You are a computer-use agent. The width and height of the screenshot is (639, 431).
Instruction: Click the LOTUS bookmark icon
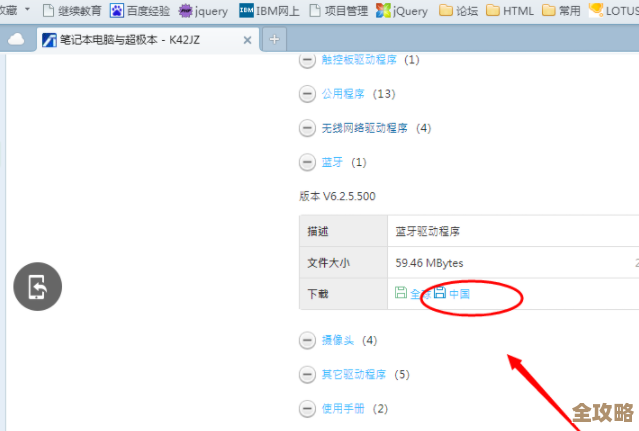point(596,10)
